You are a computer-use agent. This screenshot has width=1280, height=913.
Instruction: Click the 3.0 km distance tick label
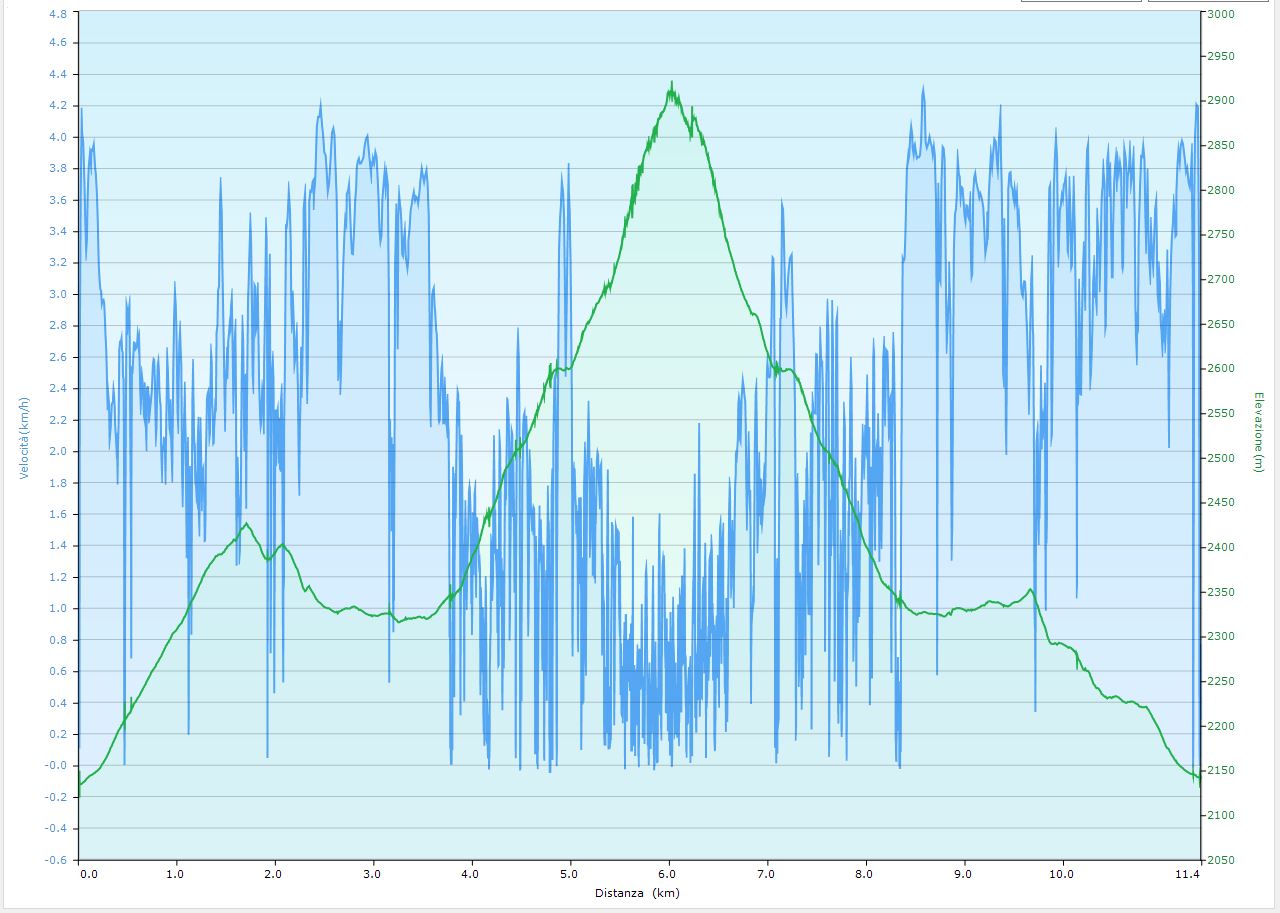[x=374, y=875]
